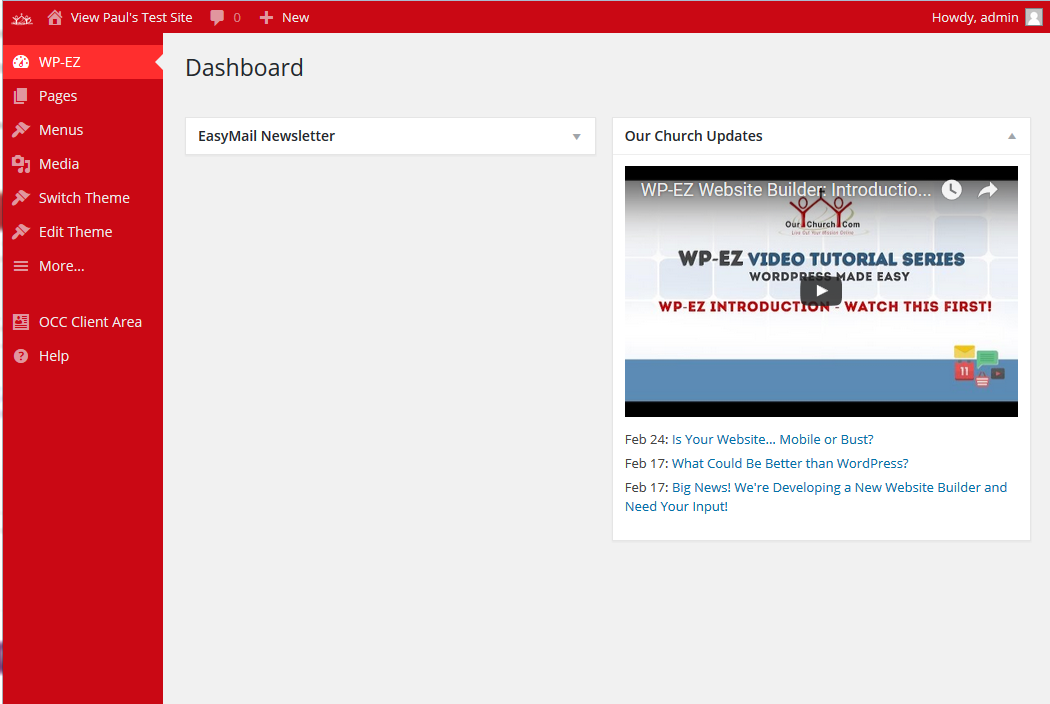Image resolution: width=1050 pixels, height=704 pixels.
Task: Open the OCC Client Area menu item
Action: pos(82,322)
